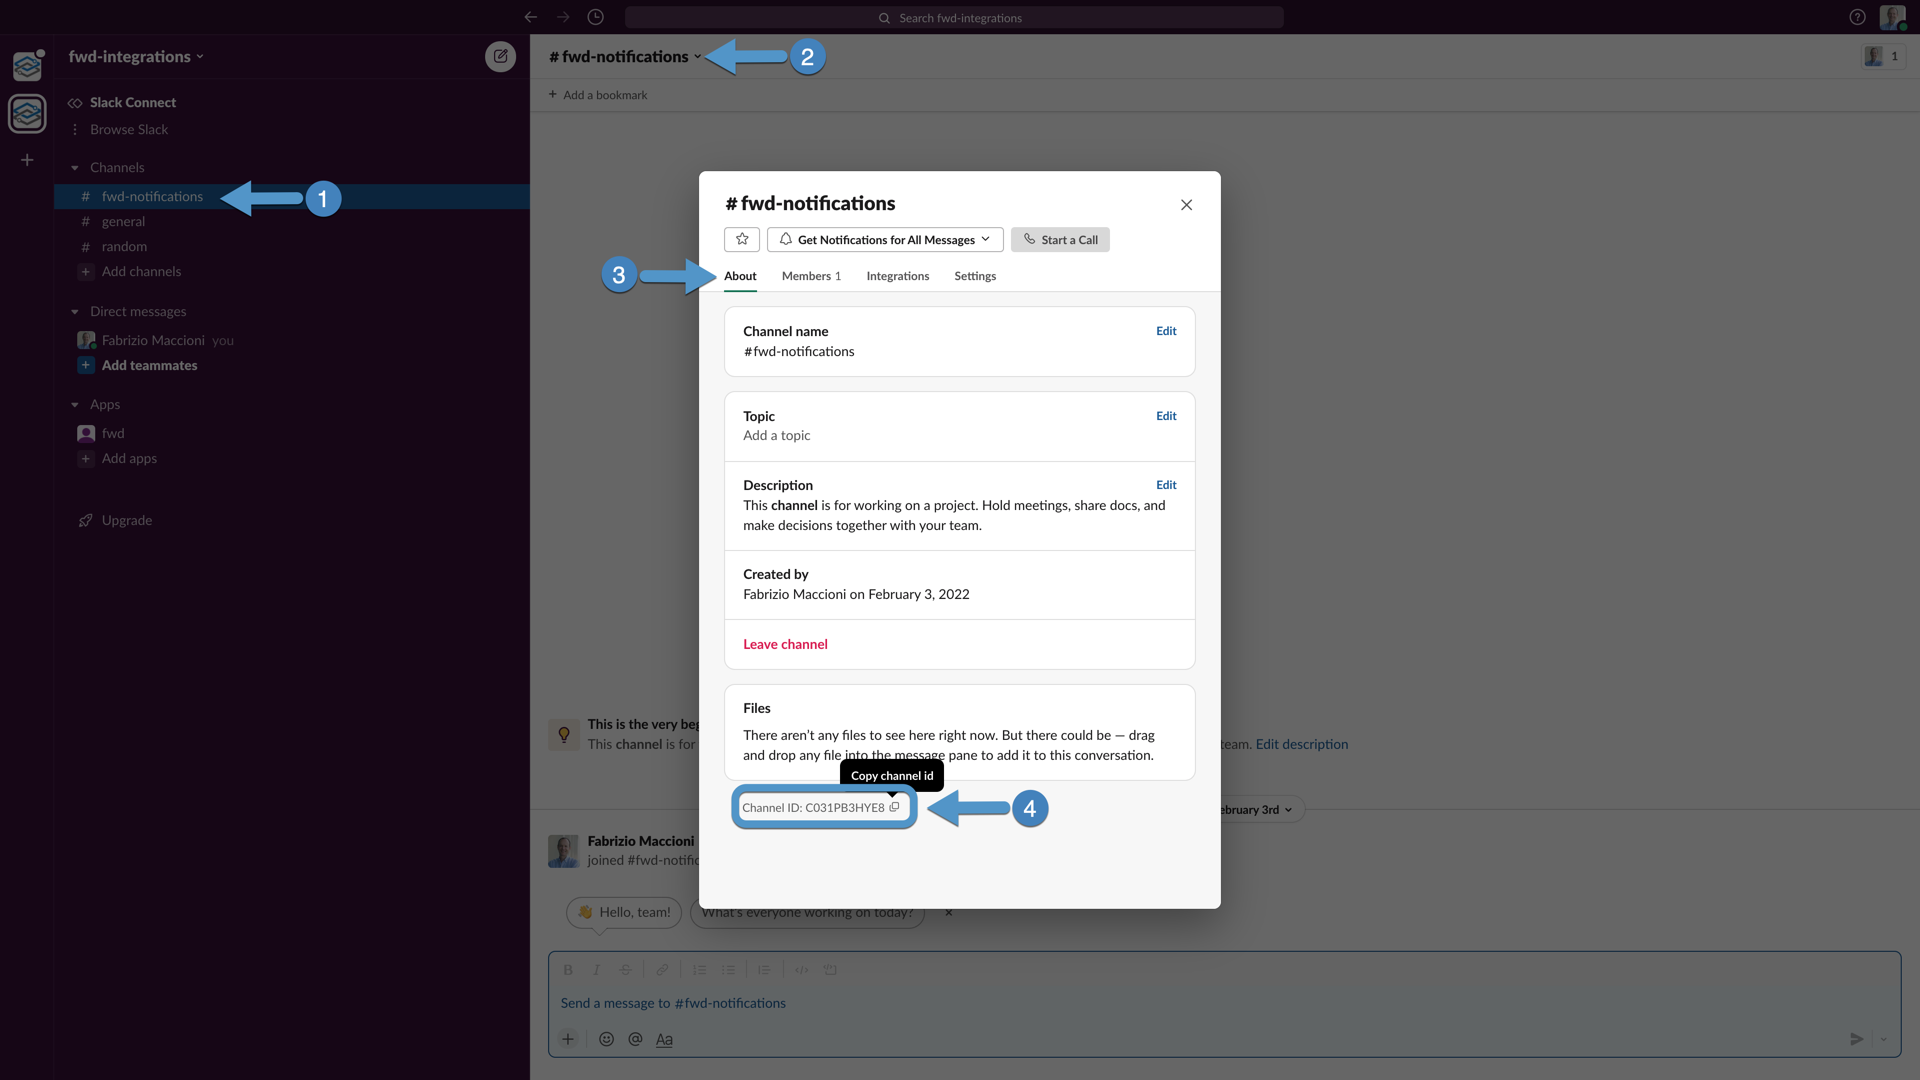Collapse the Direct messages section
The height and width of the screenshot is (1080, 1920).
click(74, 311)
